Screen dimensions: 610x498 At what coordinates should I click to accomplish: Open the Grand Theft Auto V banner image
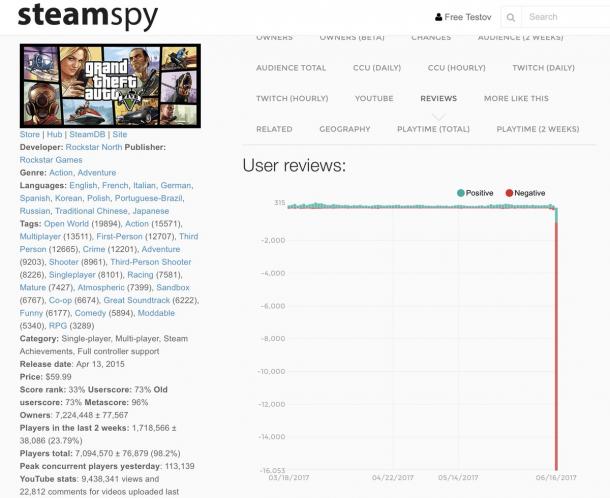(x=110, y=86)
